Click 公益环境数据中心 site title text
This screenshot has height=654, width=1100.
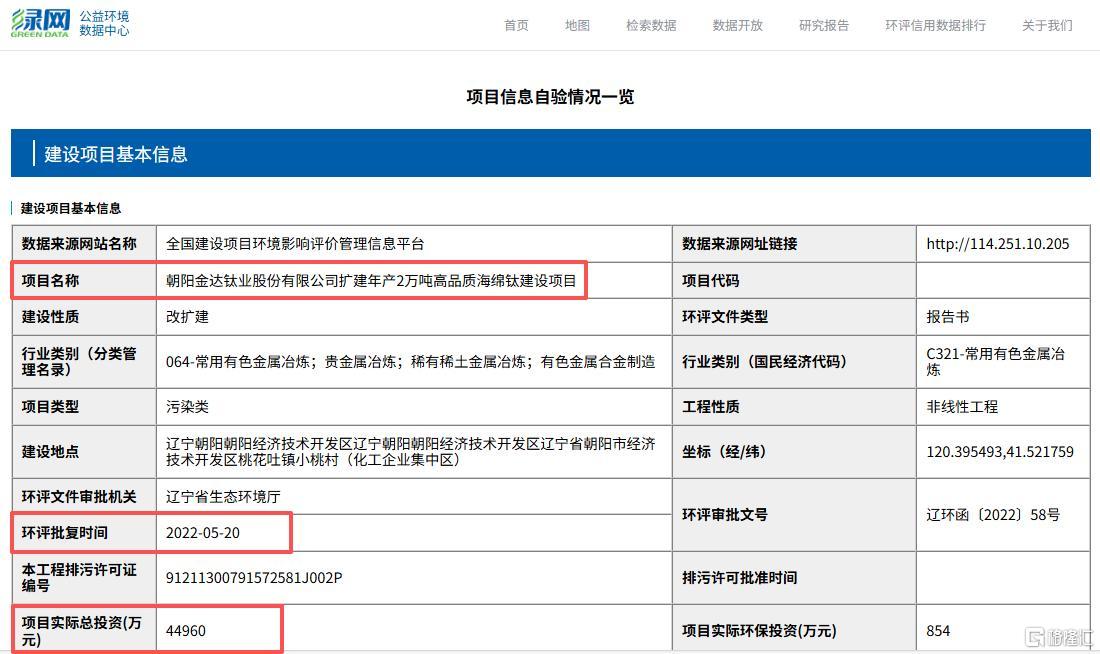(x=104, y=23)
